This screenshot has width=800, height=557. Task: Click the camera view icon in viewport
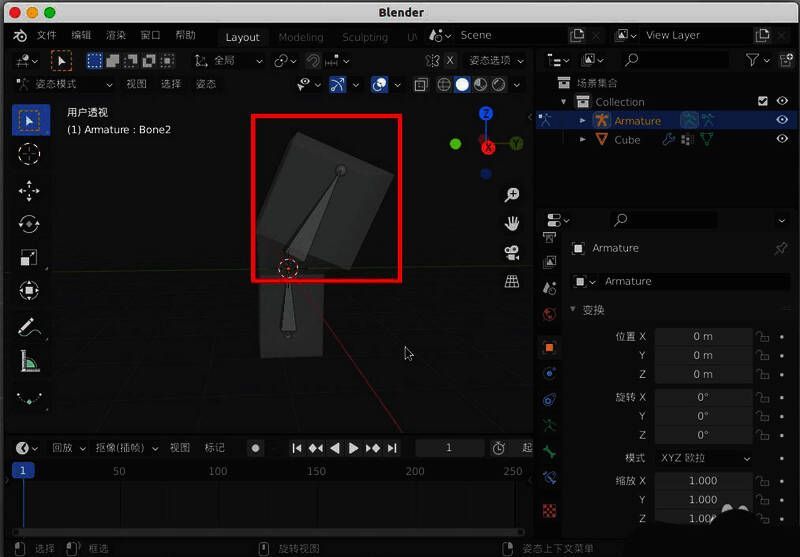pos(512,251)
